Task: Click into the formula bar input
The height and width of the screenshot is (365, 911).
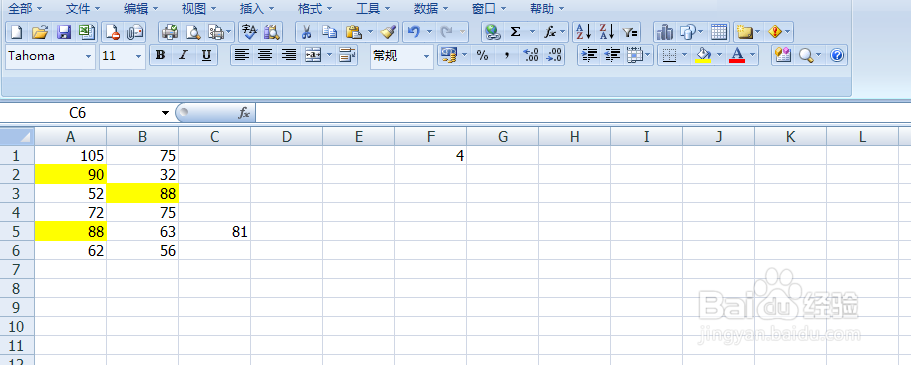Action: [583, 113]
